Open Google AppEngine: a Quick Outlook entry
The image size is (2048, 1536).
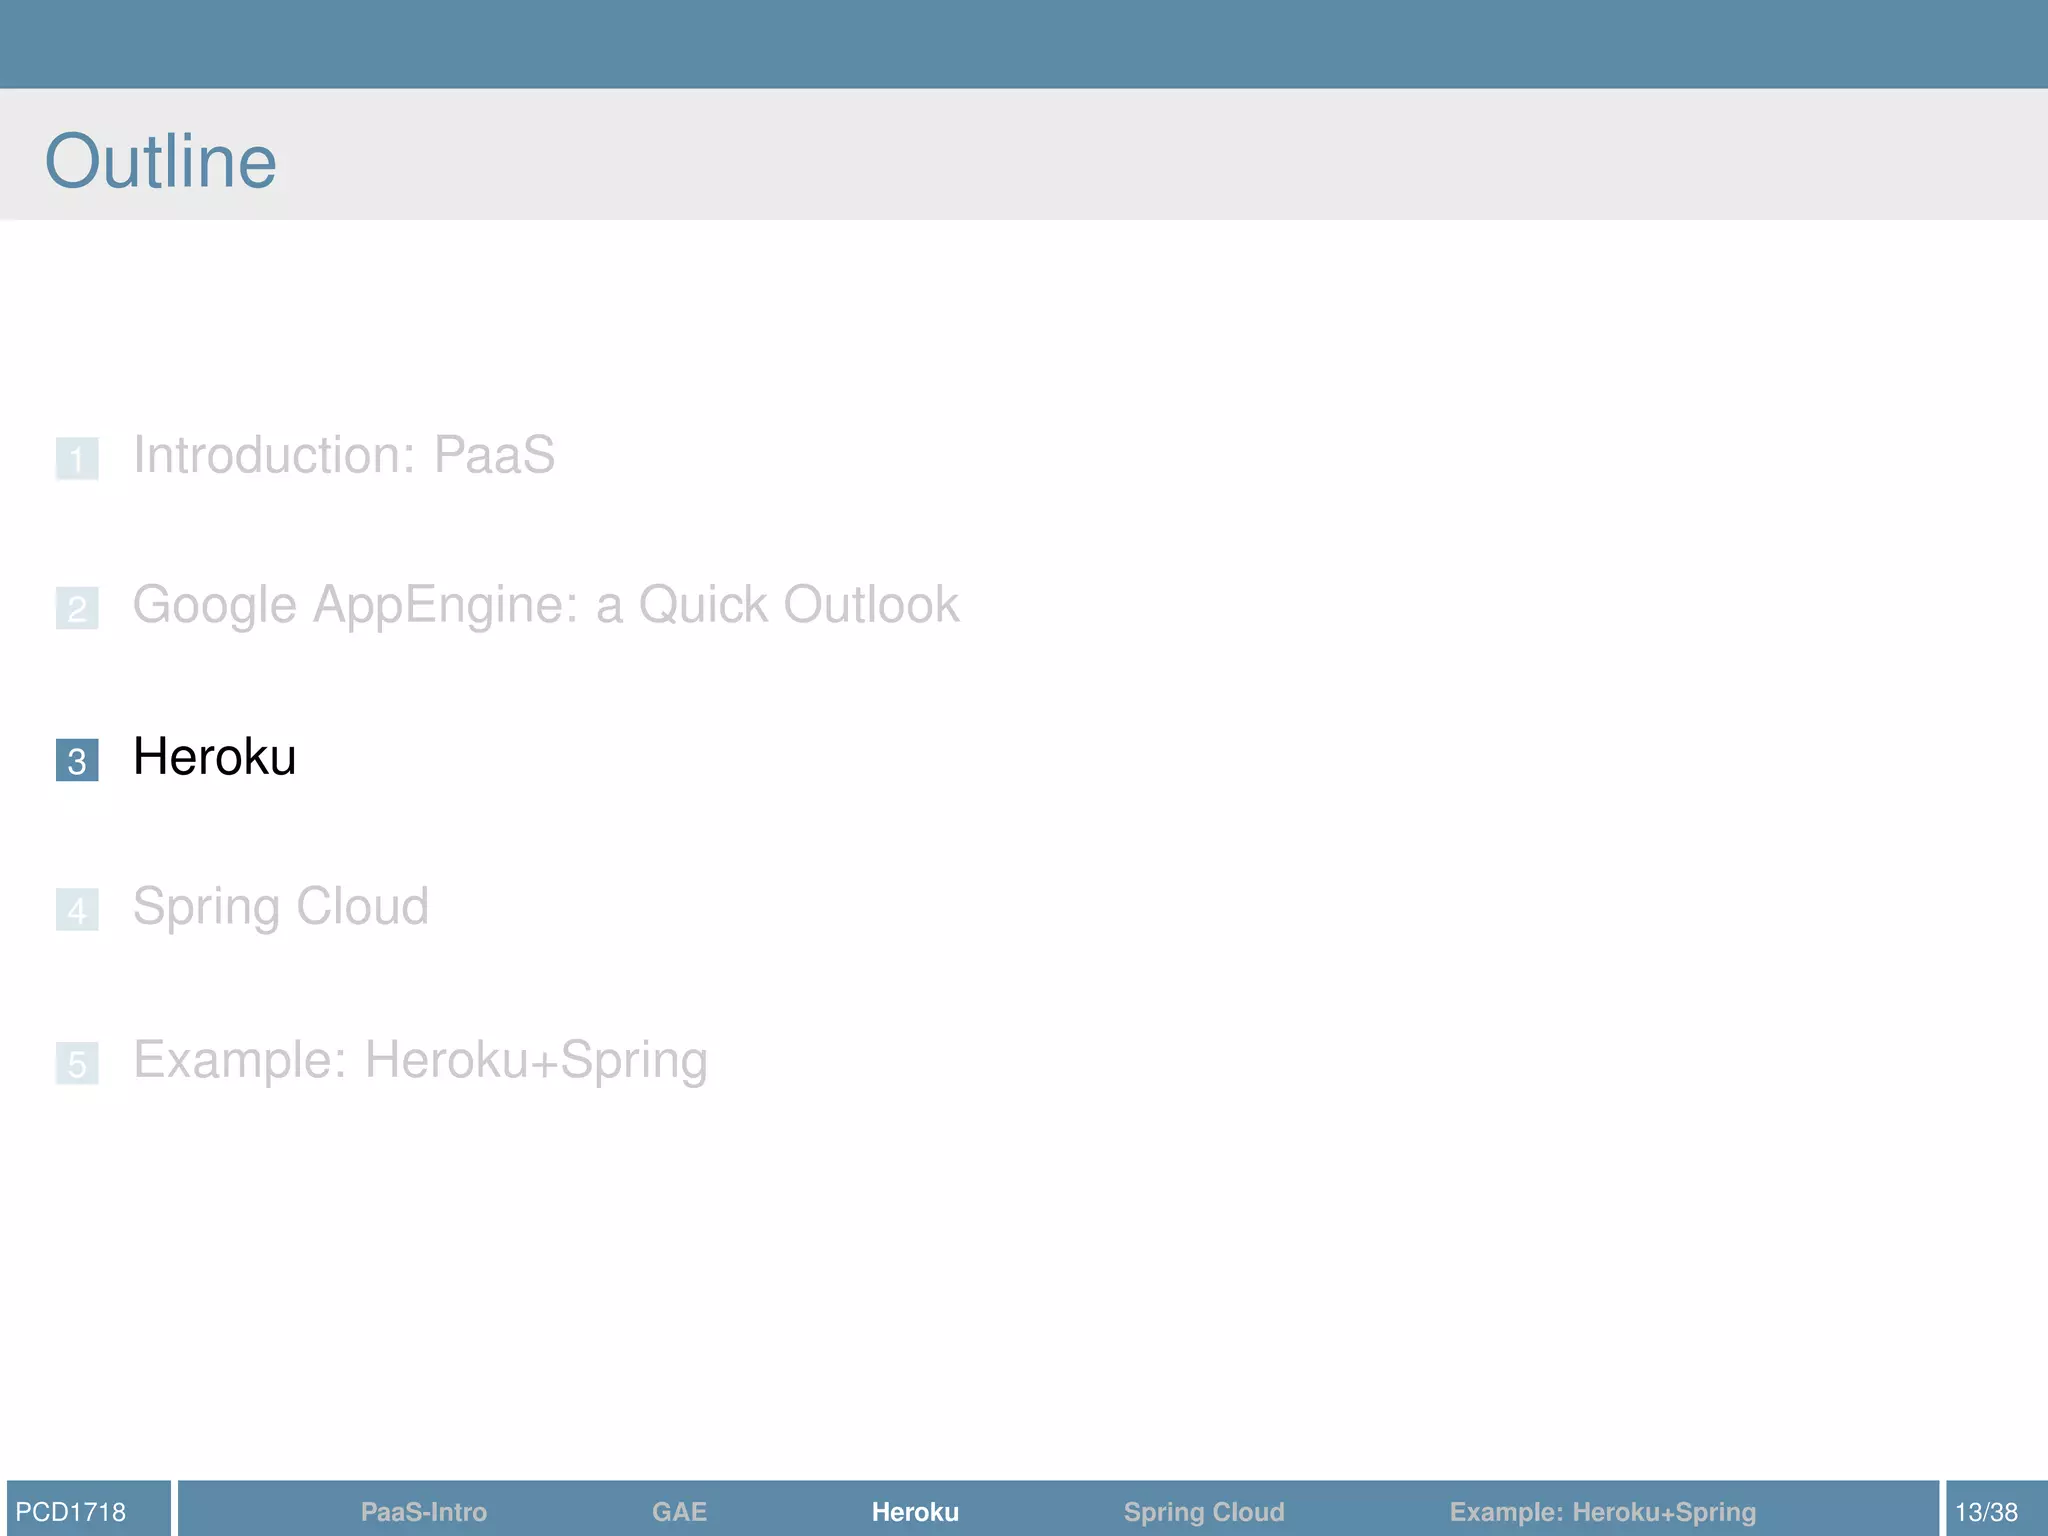(x=546, y=605)
